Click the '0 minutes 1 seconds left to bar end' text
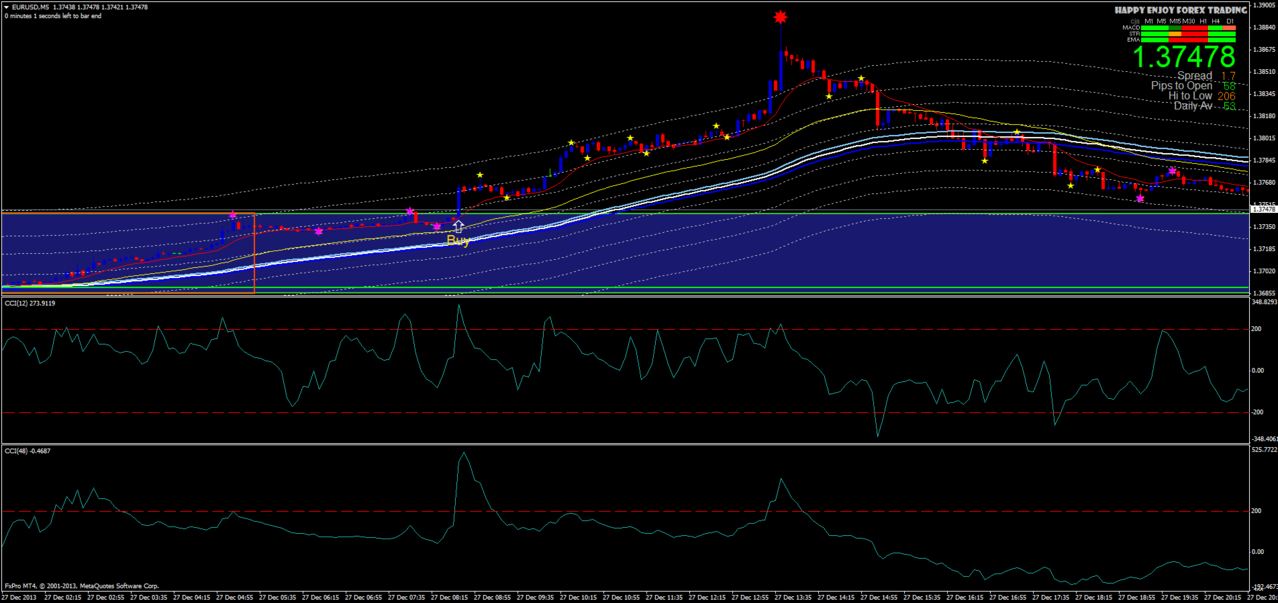 (53, 17)
